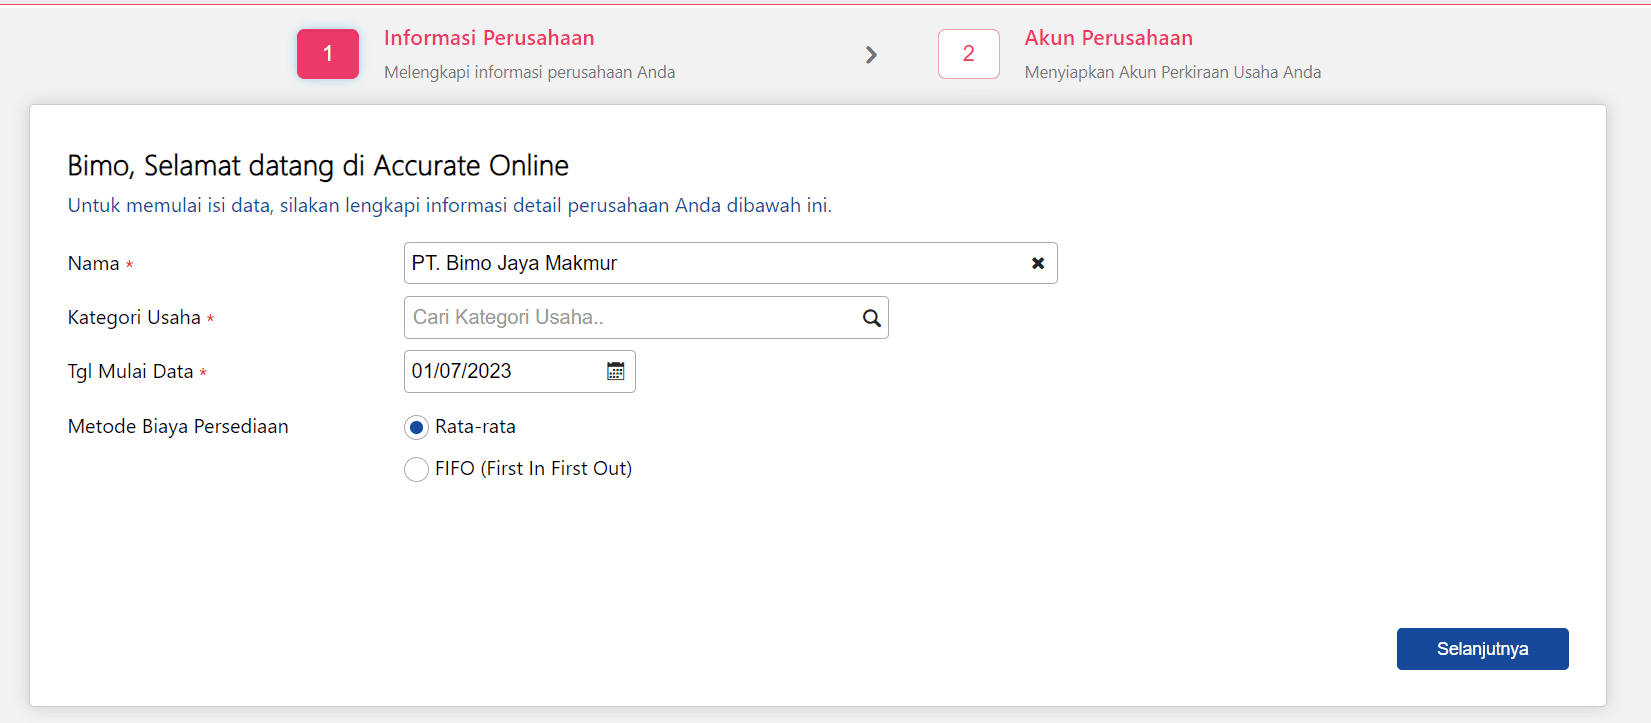Click the 'Metode Biaya Persediaan' label
The height and width of the screenshot is (723, 1651).
tap(178, 426)
